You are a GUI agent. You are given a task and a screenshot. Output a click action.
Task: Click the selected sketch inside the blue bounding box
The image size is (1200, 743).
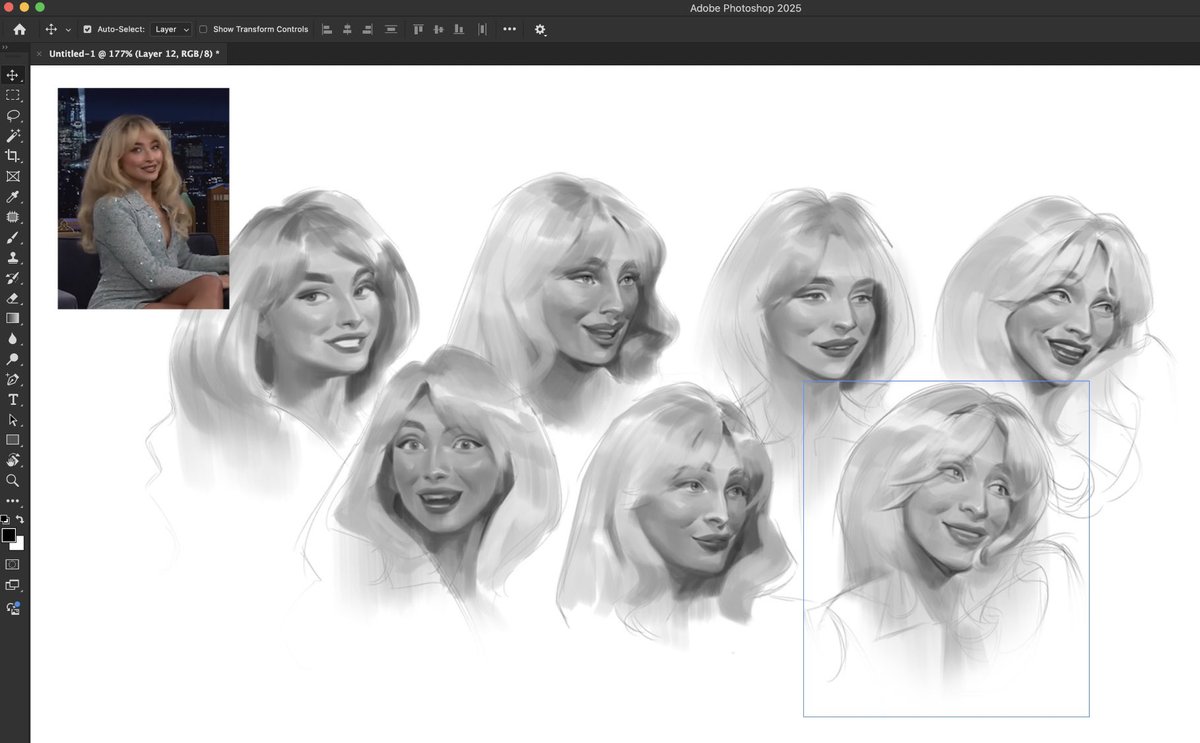click(x=946, y=548)
